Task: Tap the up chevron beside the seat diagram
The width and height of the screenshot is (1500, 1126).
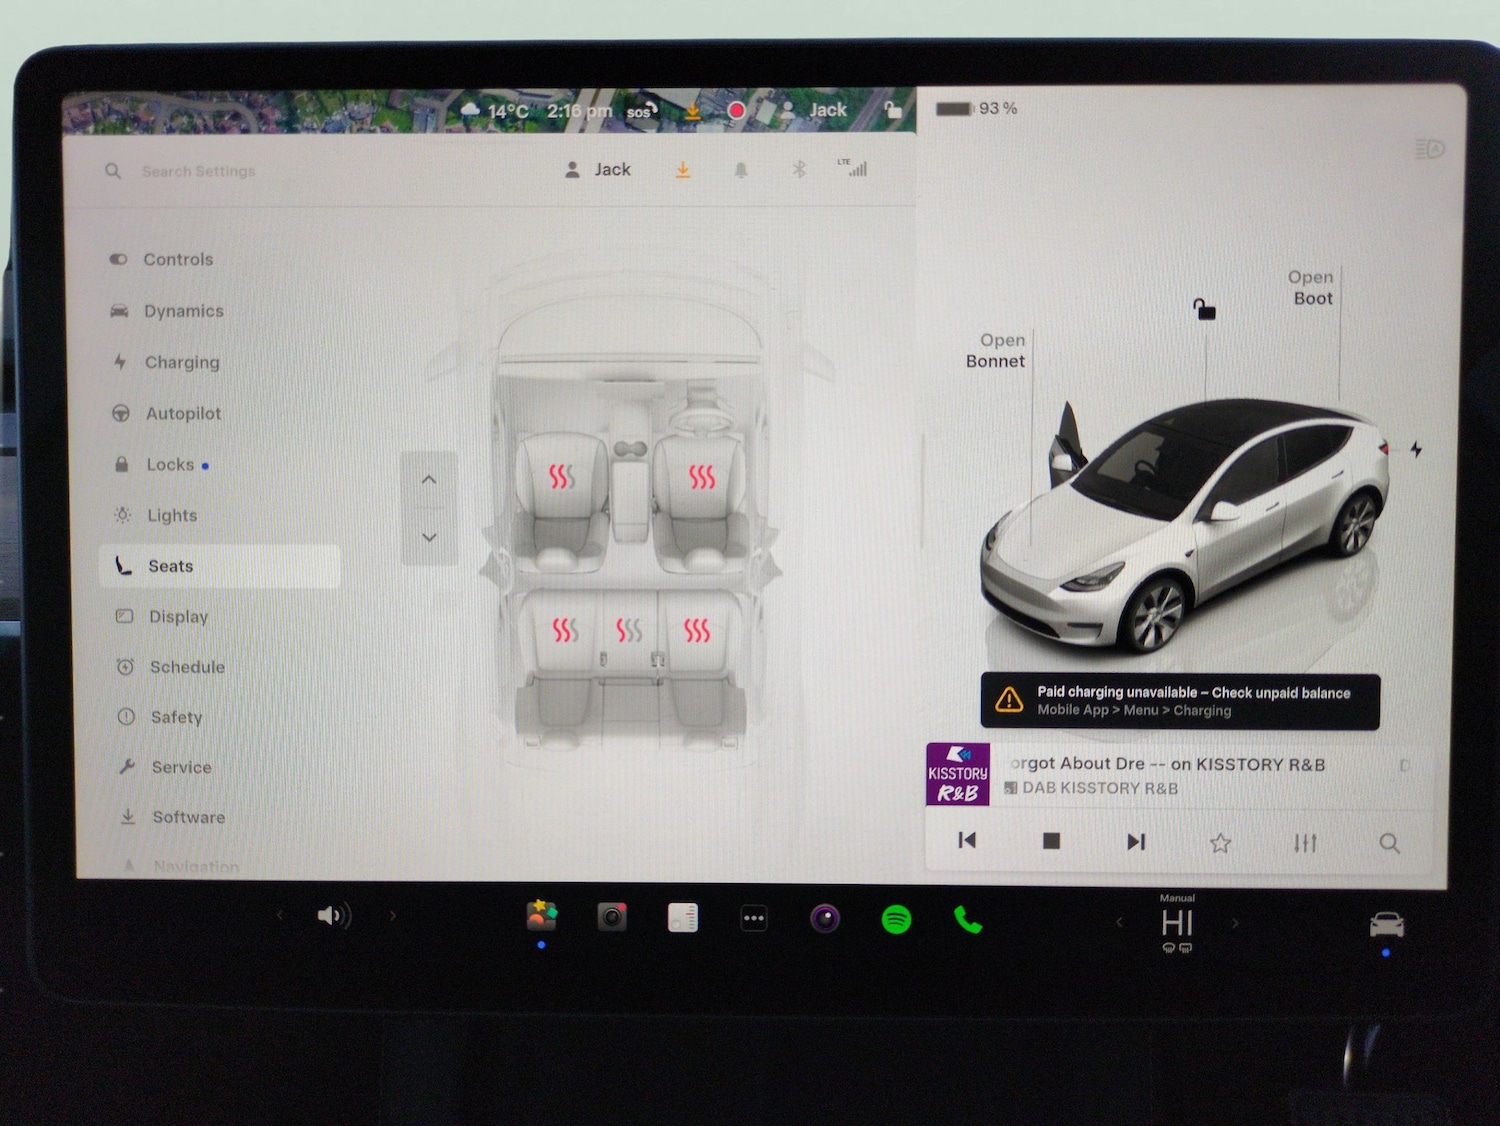Action: [429, 479]
